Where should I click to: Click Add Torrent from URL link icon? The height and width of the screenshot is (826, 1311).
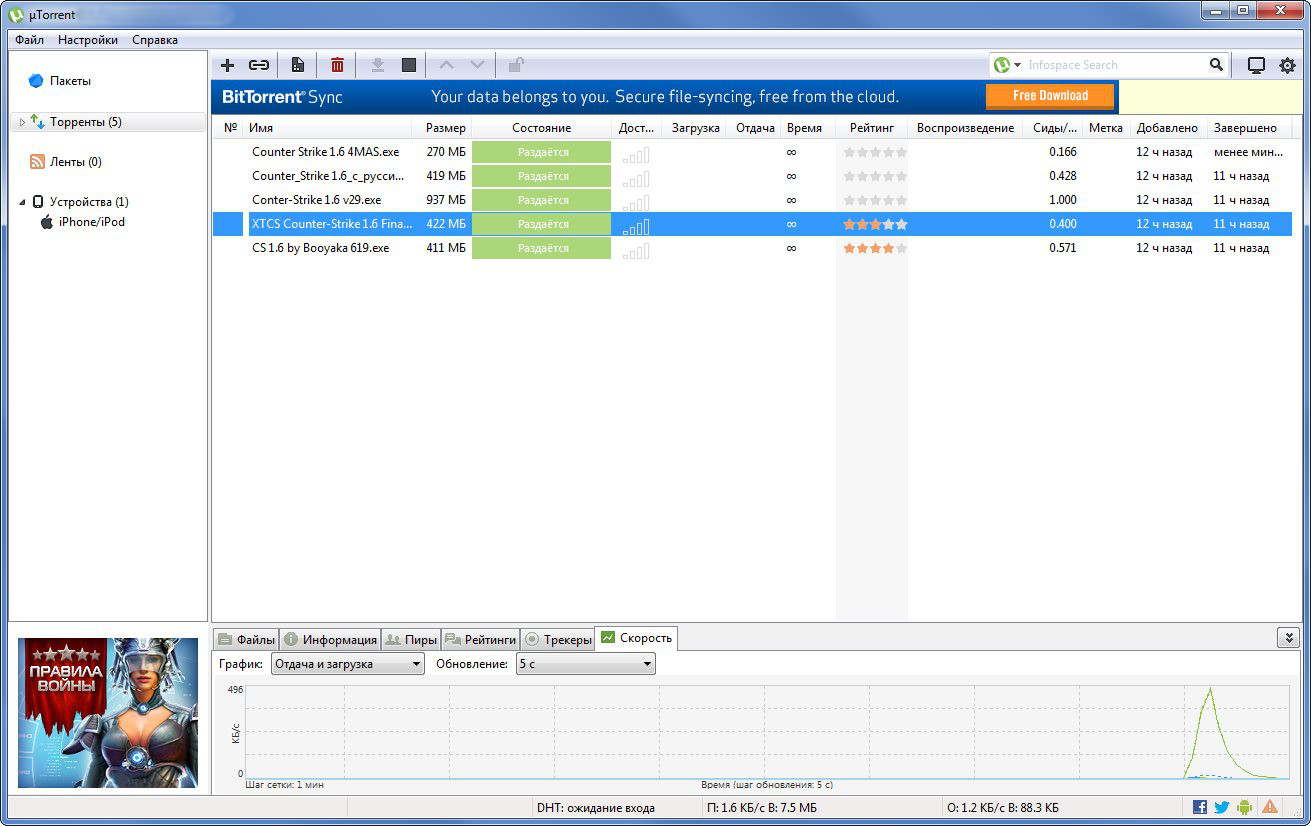click(259, 65)
